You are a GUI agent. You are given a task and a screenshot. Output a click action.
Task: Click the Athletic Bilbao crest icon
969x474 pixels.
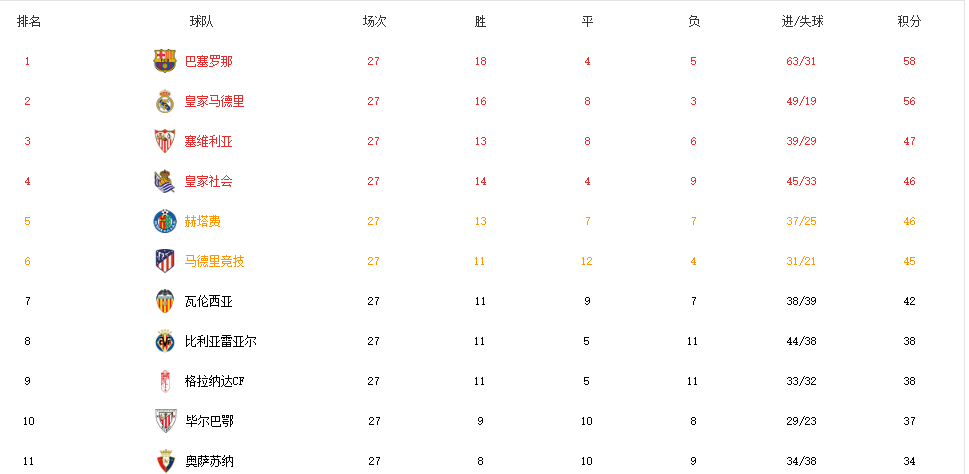[165, 421]
